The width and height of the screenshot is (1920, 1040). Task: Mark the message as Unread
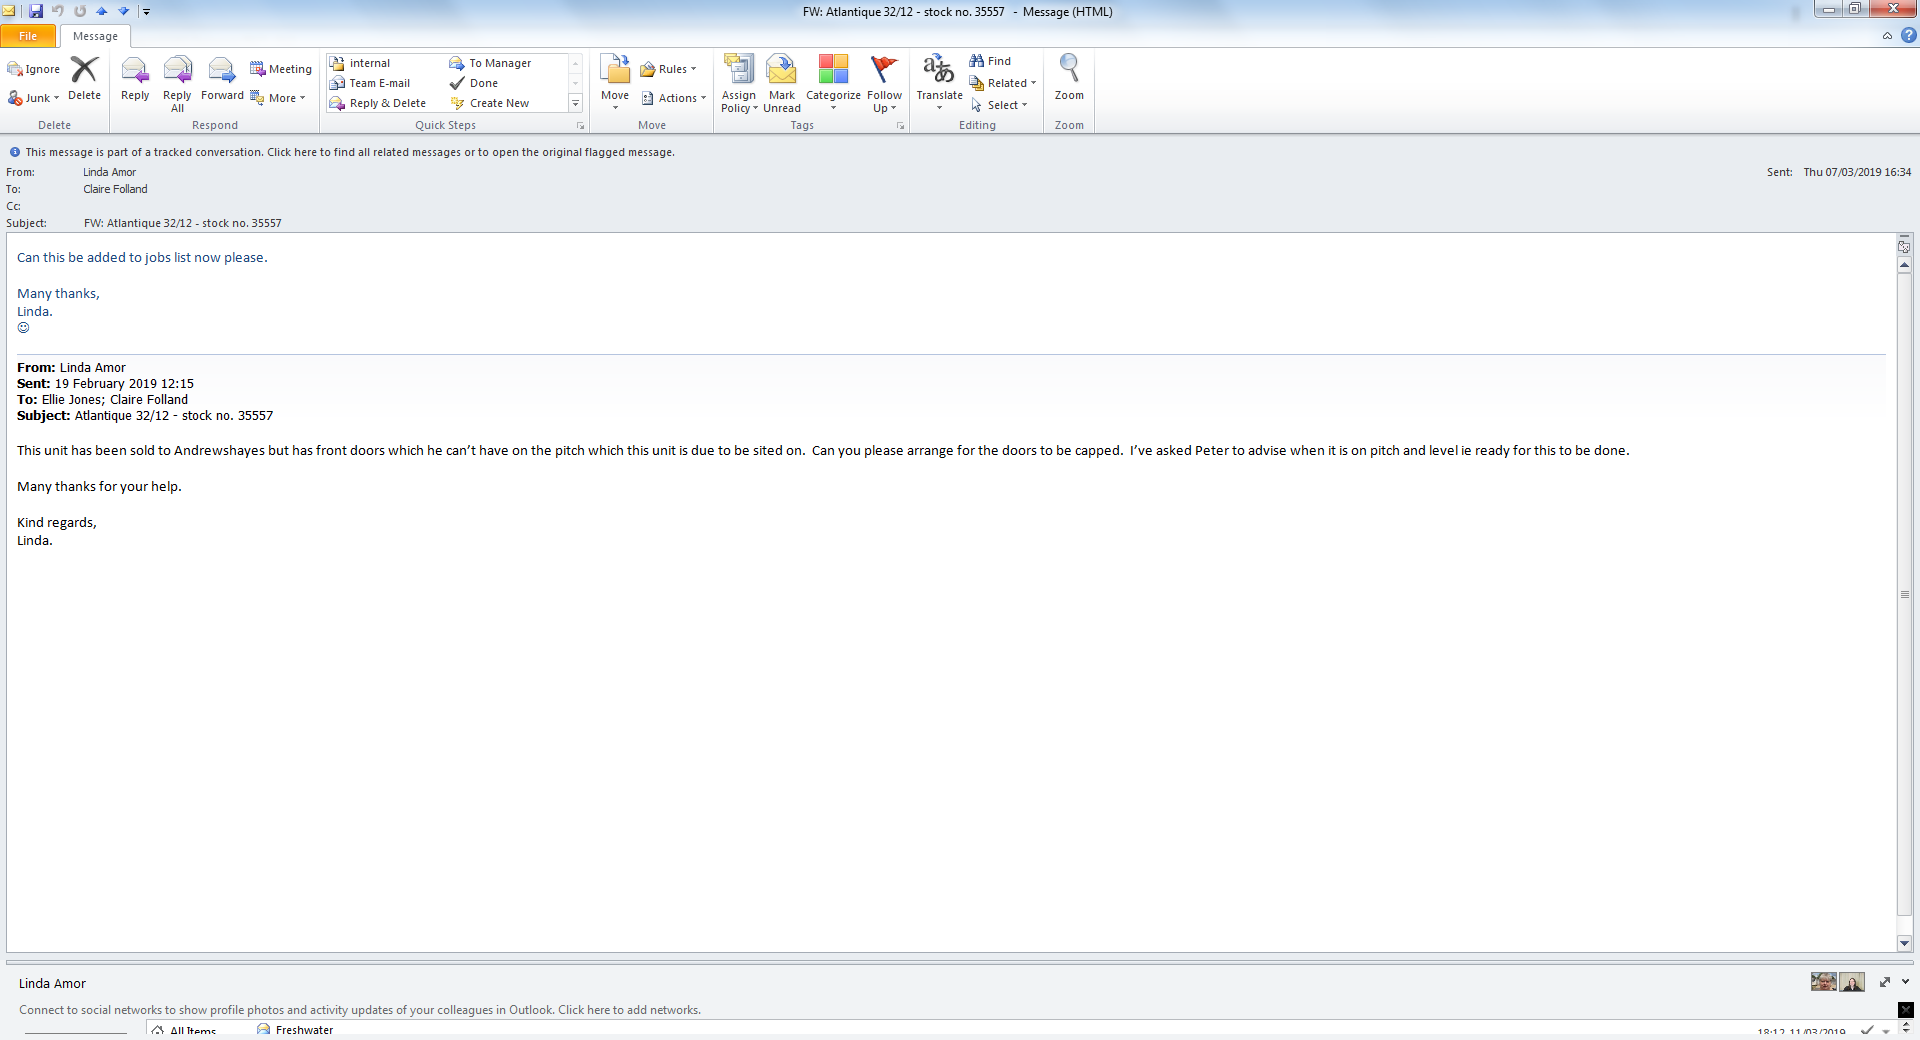click(782, 84)
